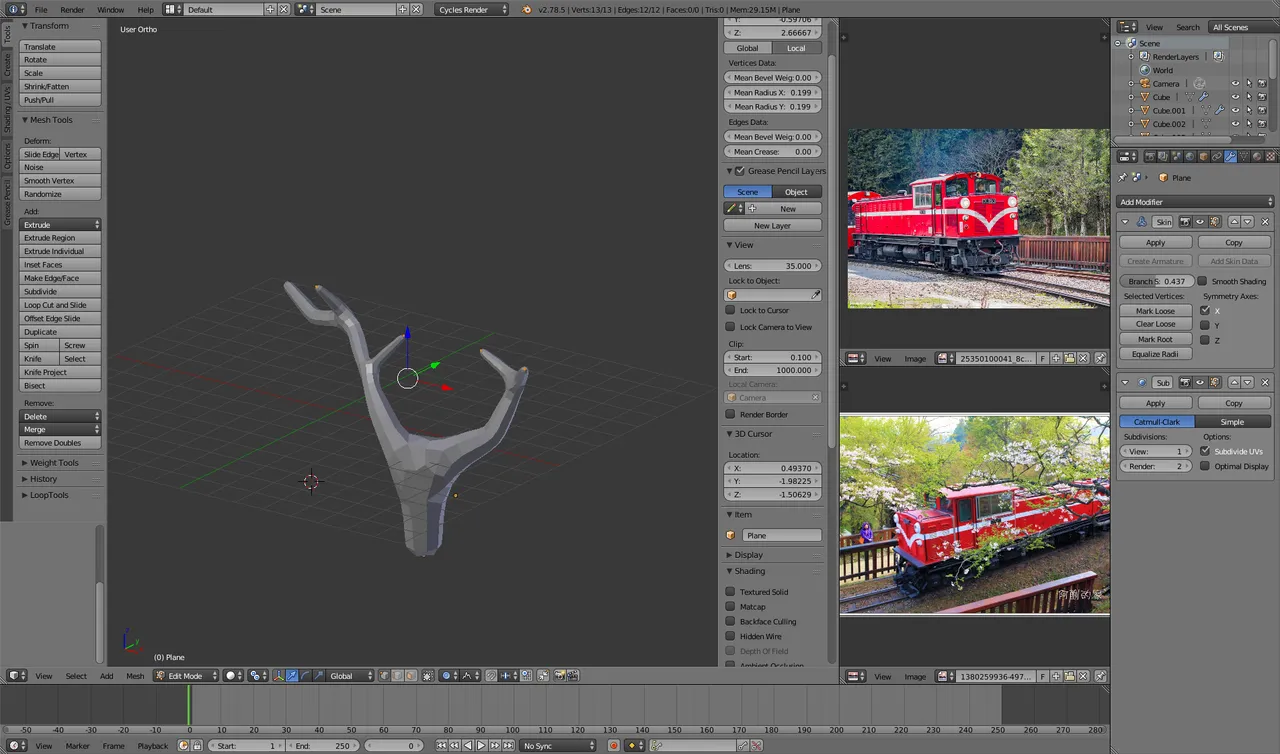Switch grease pencil source to Object

coord(797,192)
